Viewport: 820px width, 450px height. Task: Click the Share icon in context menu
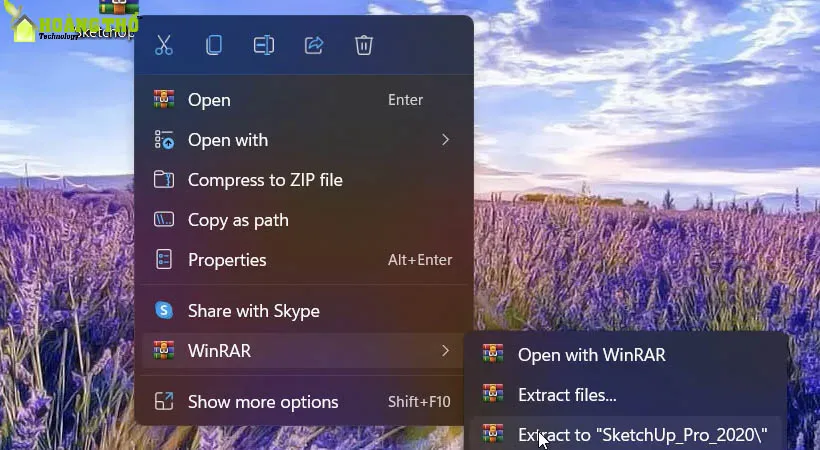(314, 46)
